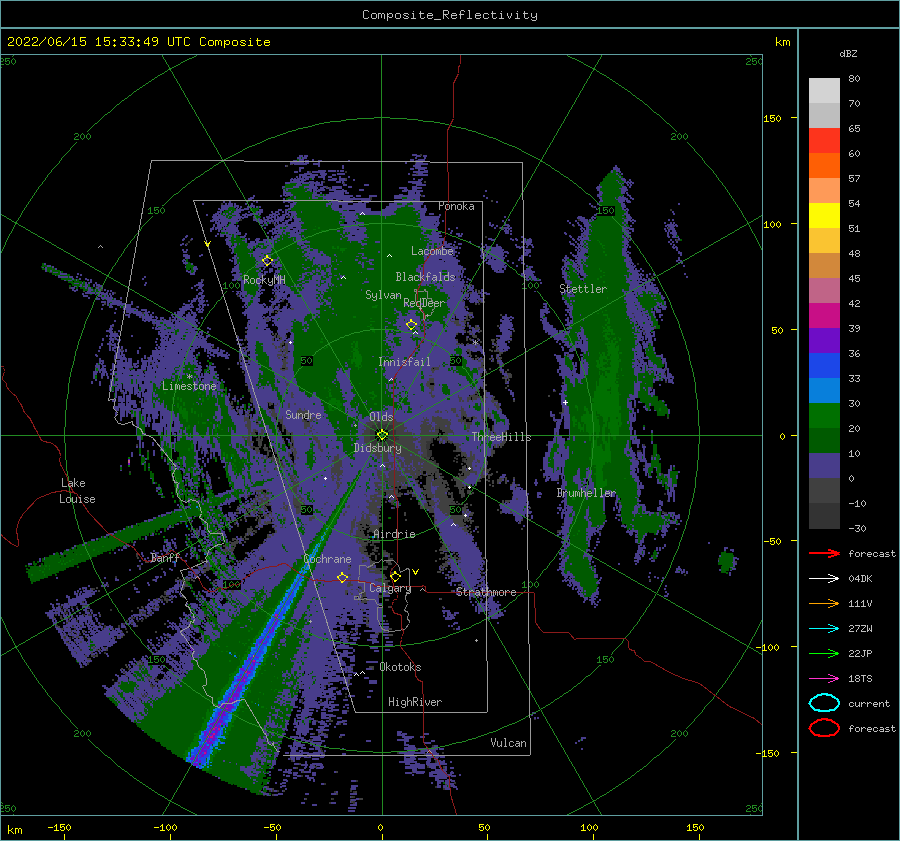Click the Ponoka town label
This screenshot has height=841, width=900.
[x=456, y=206]
